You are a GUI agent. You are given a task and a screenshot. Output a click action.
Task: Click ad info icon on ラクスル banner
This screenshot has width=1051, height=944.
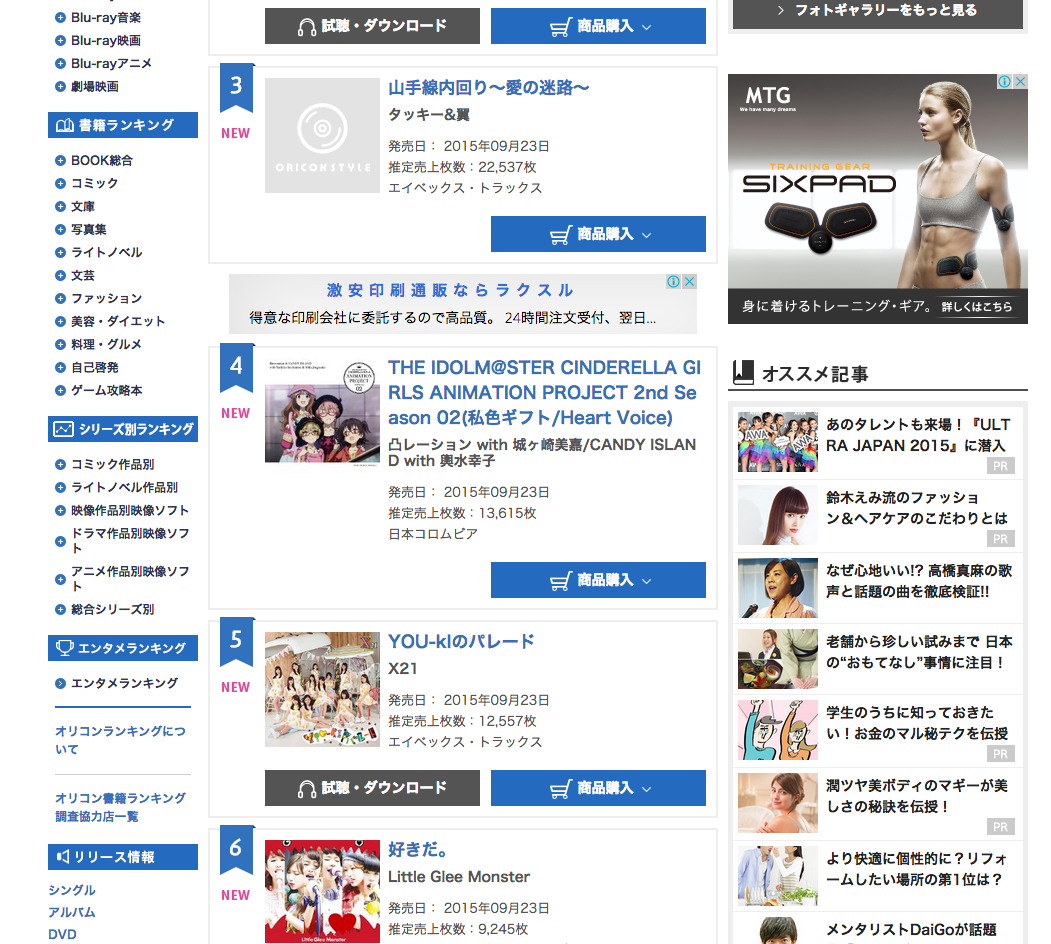tap(674, 282)
